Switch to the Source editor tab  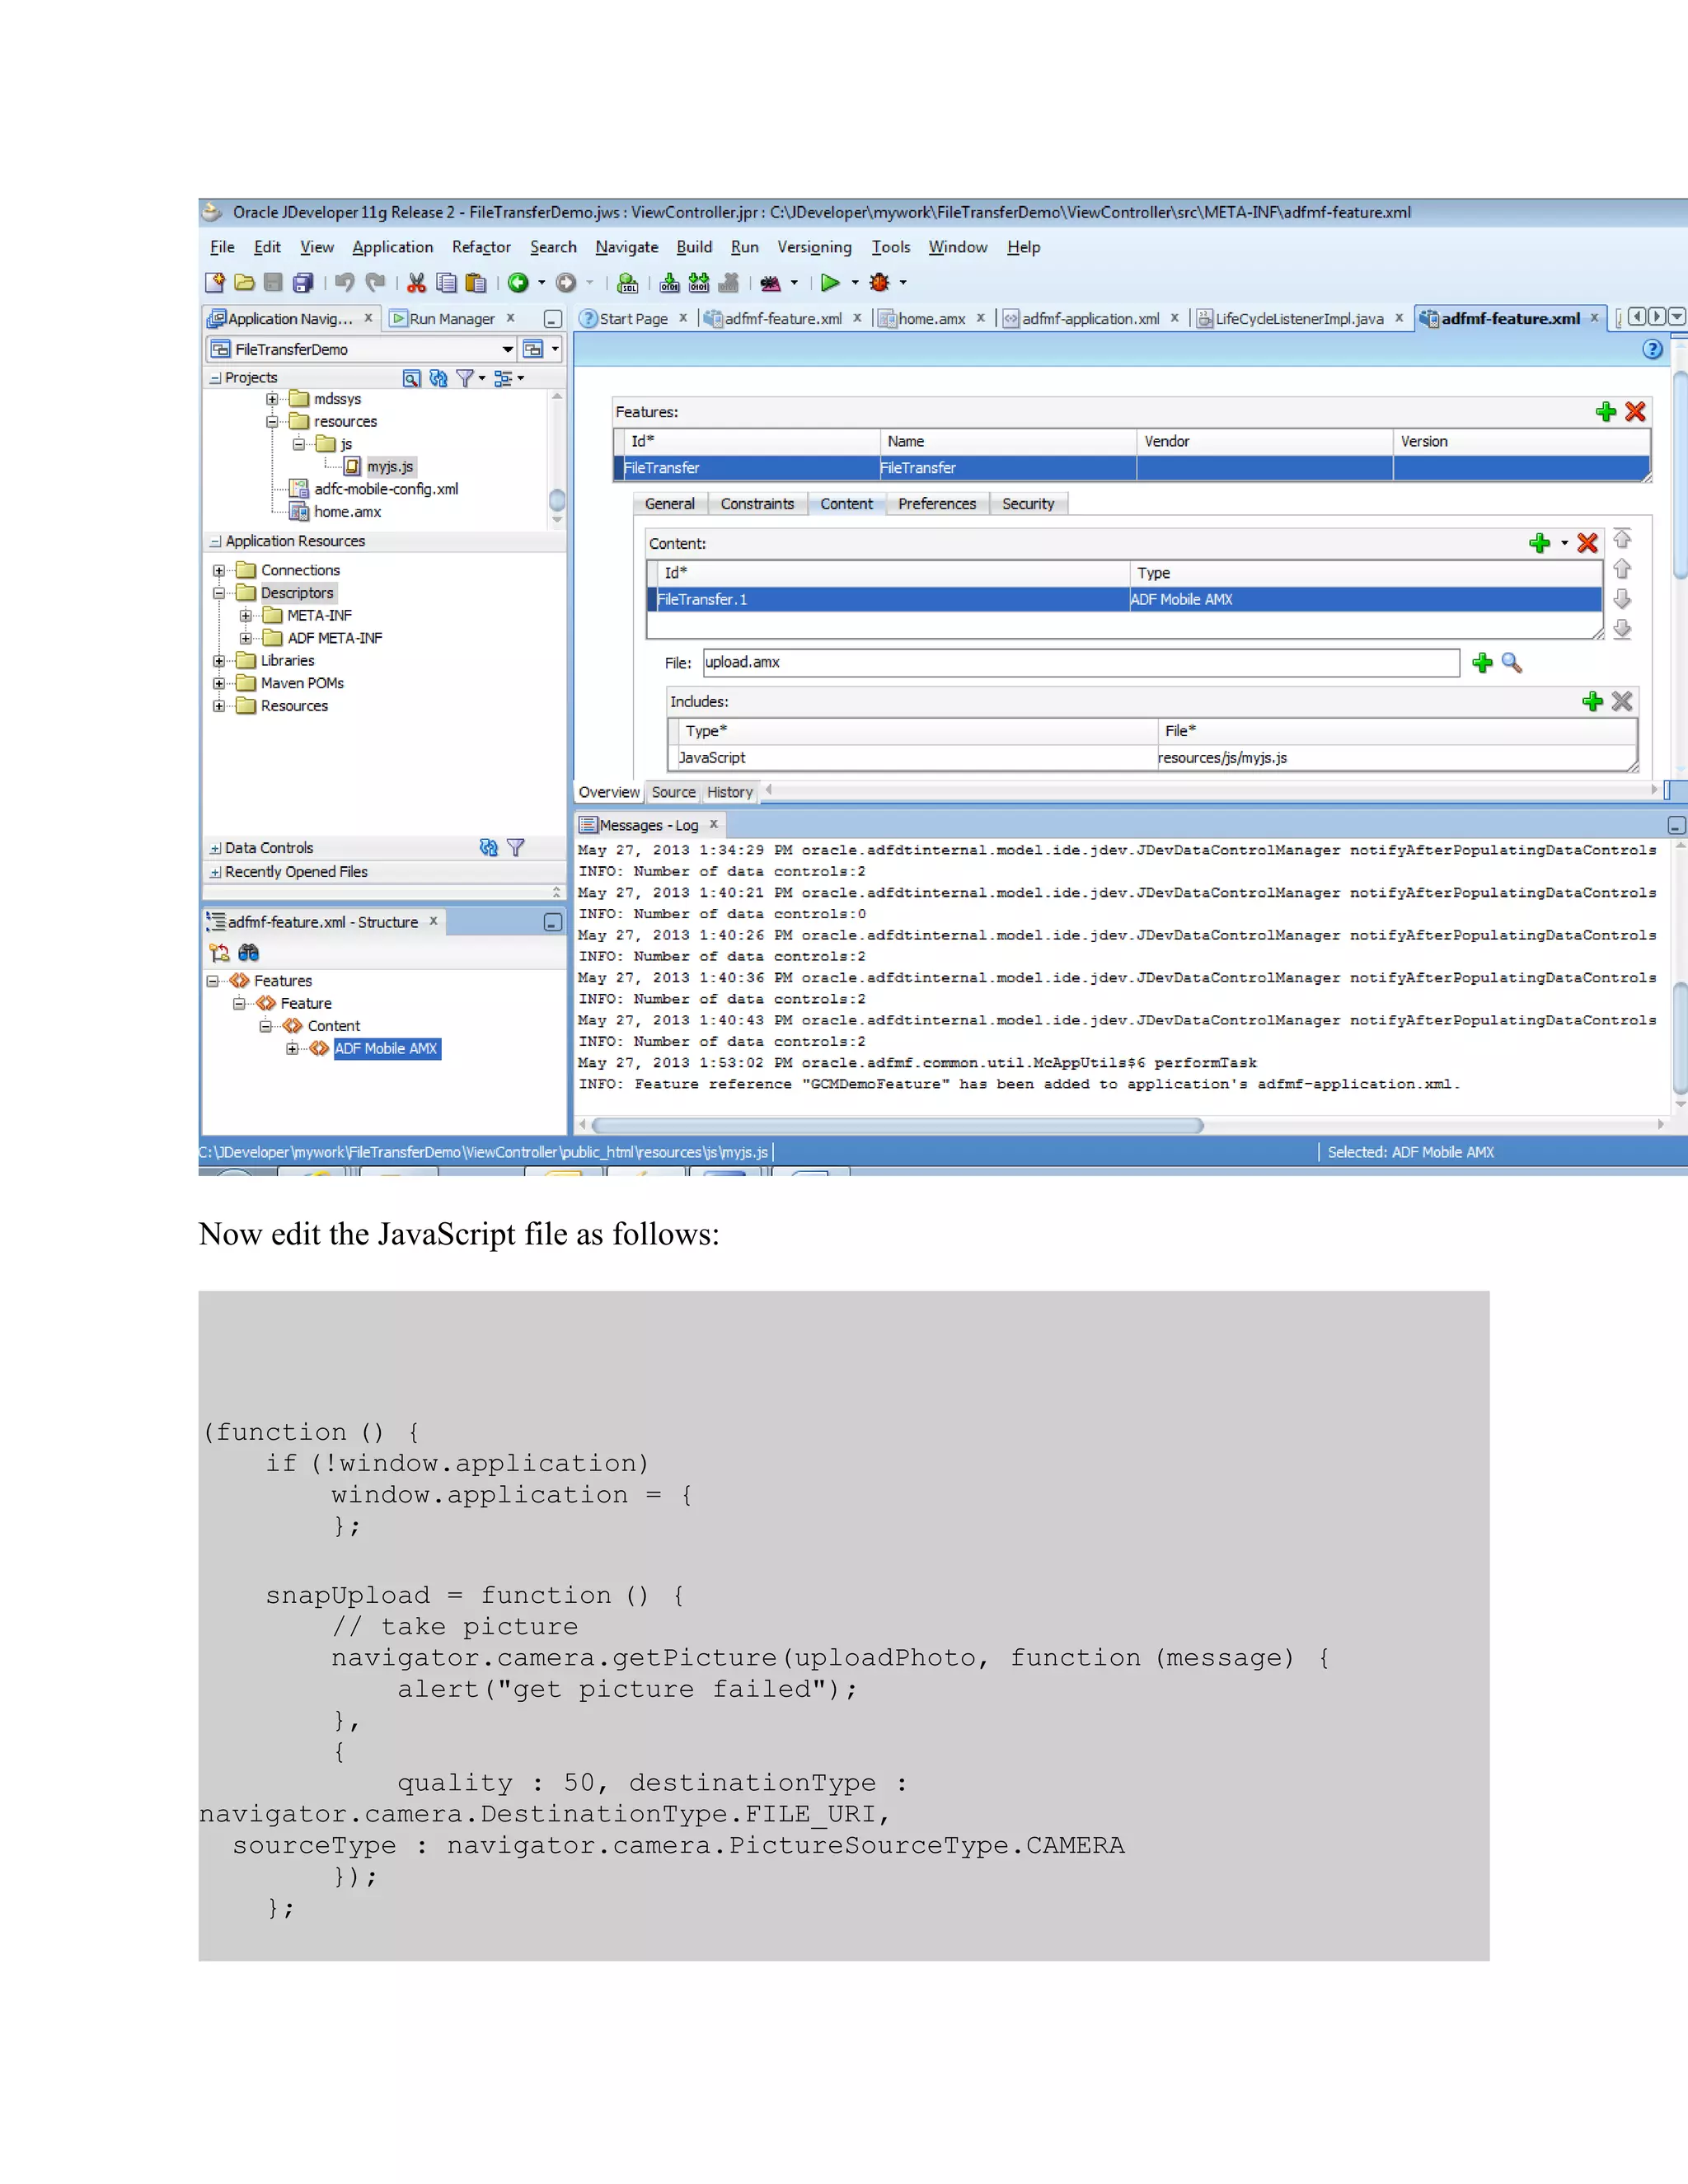pyautogui.click(x=673, y=792)
